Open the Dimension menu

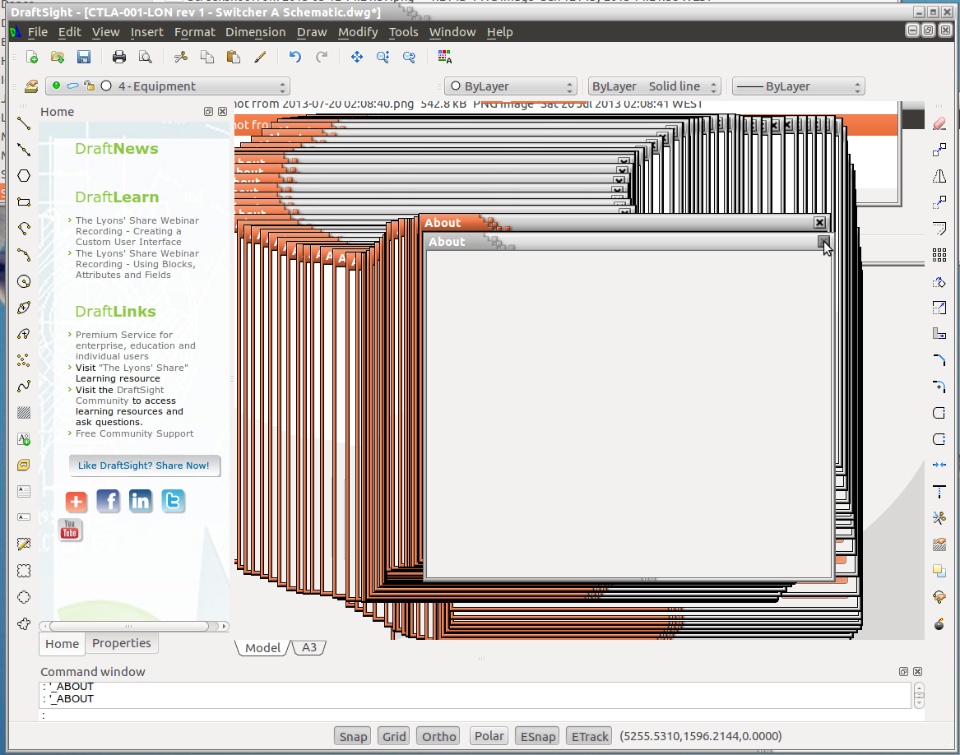pyautogui.click(x=255, y=32)
